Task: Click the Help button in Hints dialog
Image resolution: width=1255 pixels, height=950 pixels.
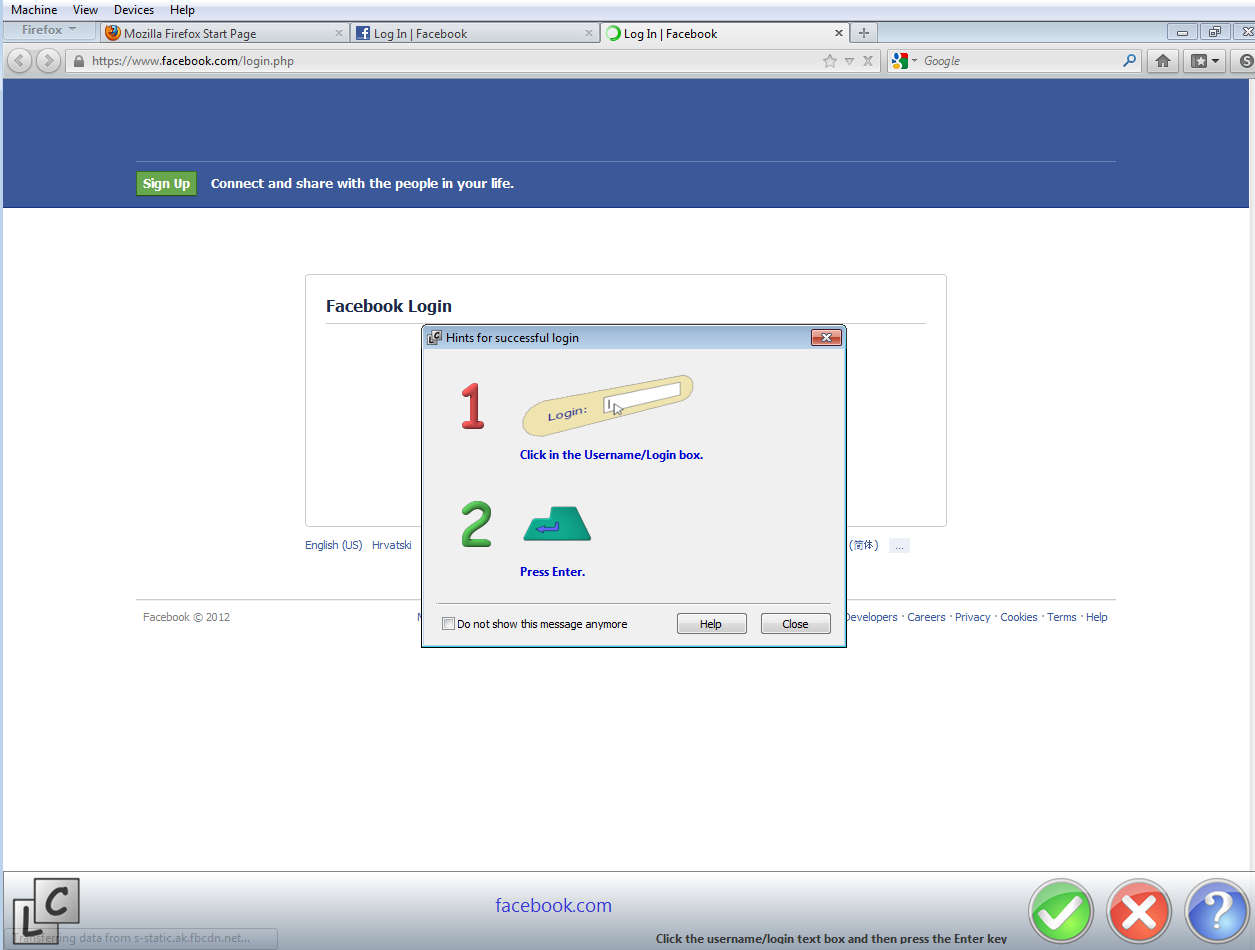Action: [x=711, y=624]
